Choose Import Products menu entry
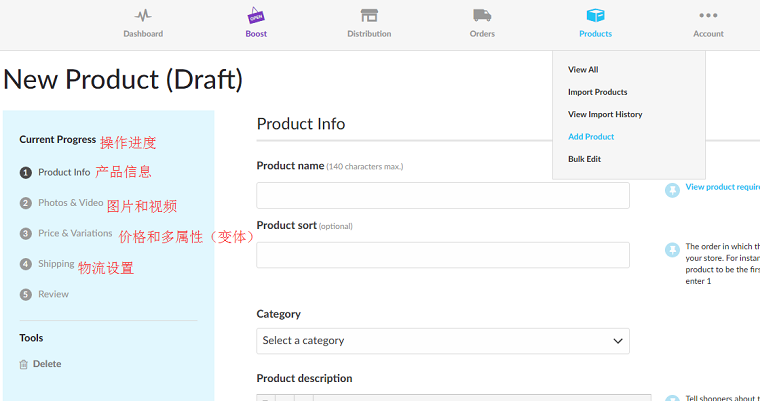The height and width of the screenshot is (401, 760). point(598,92)
